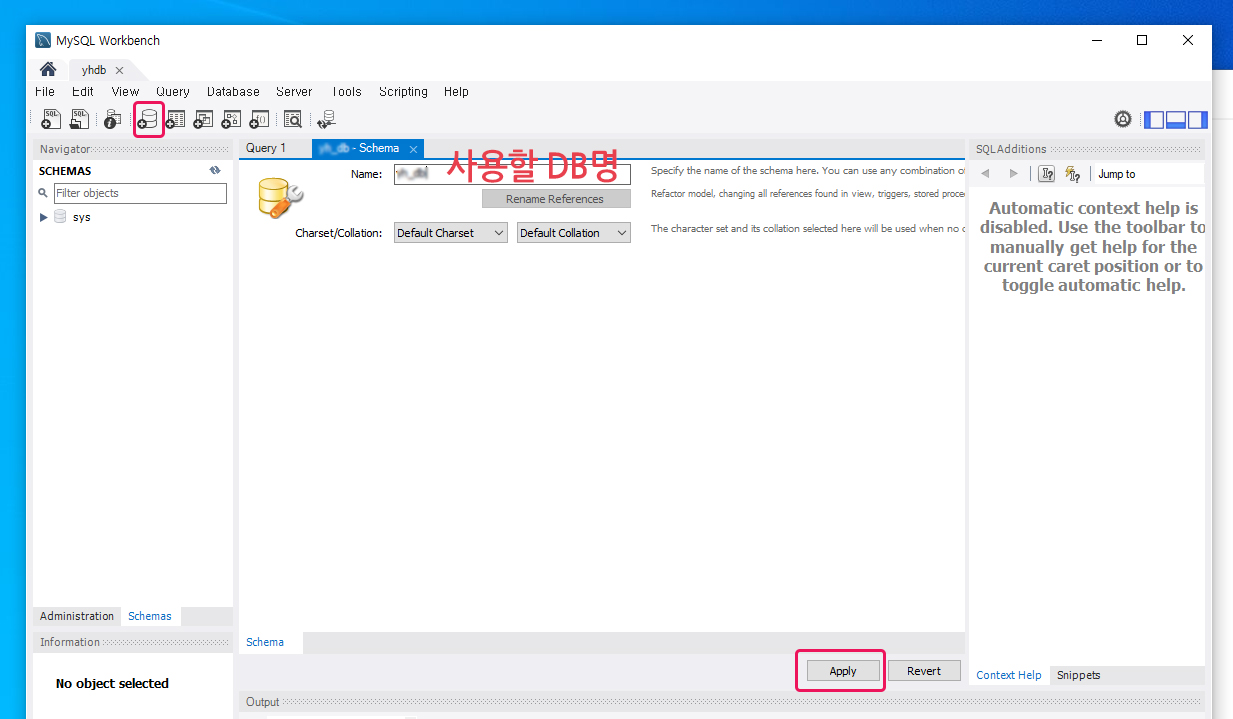
Task: Click the Apply button
Action: coord(843,671)
